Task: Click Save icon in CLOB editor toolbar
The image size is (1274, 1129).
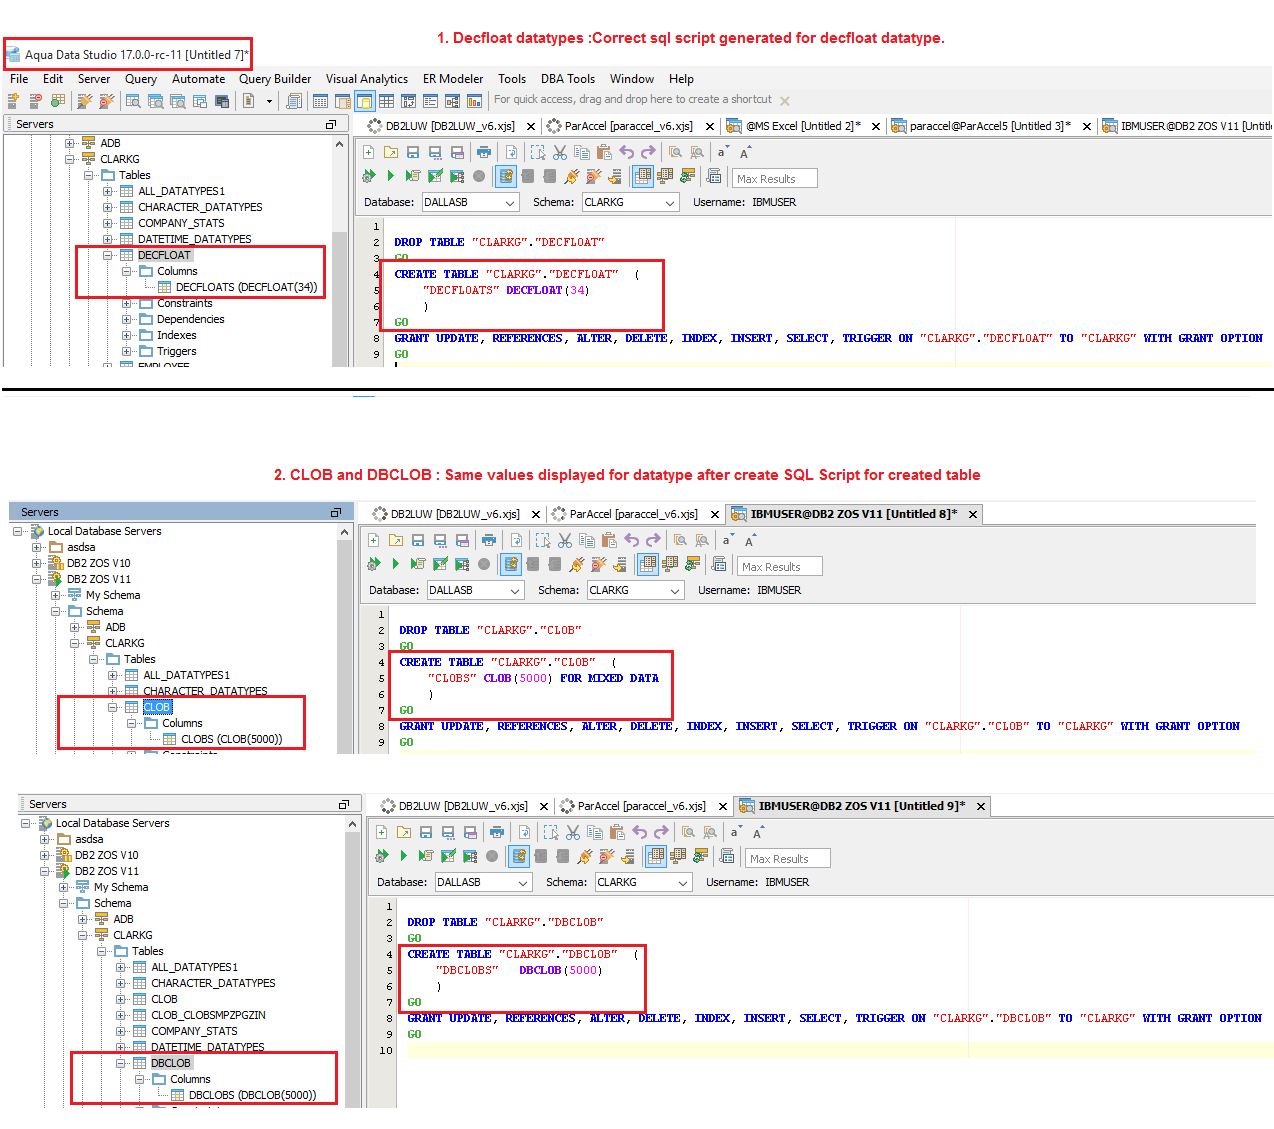Action: [418, 540]
